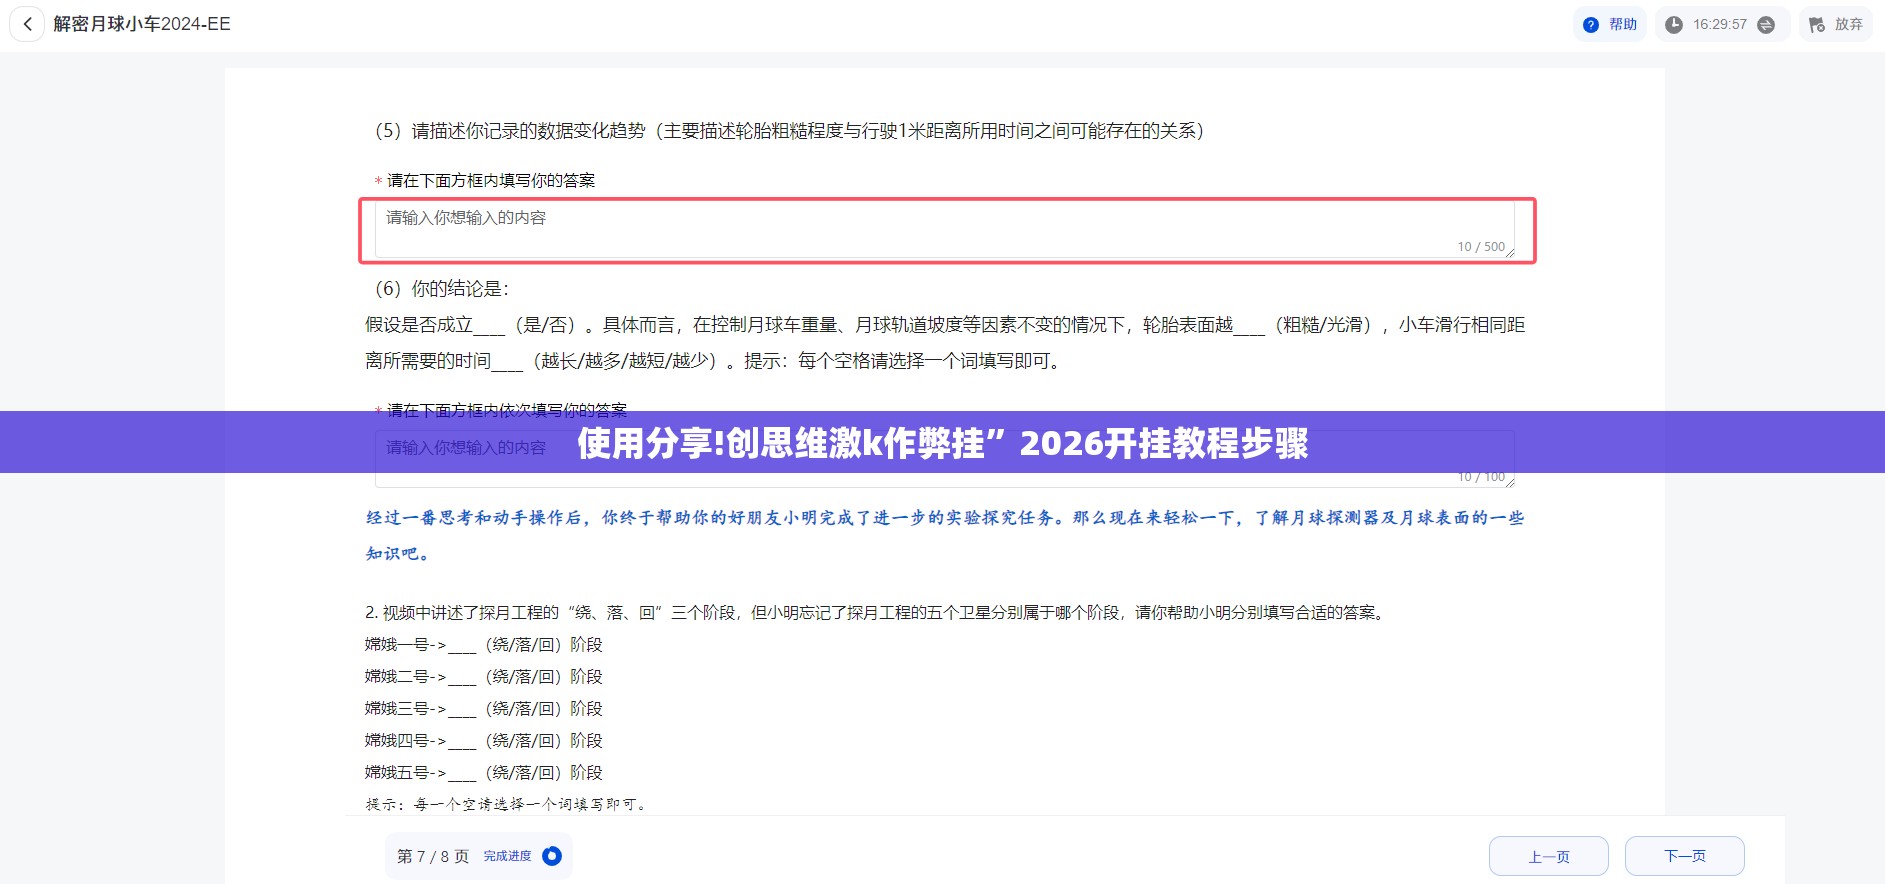Click the hint 提示：每一个空请选择一个词填写即可
Viewport: 1885px width, 884px height.
(x=507, y=804)
